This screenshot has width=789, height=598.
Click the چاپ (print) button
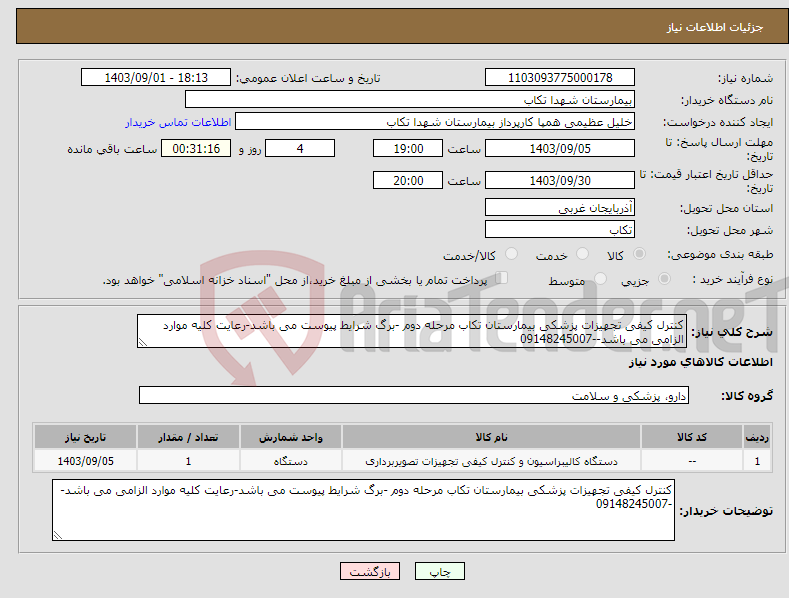[x=439, y=571]
